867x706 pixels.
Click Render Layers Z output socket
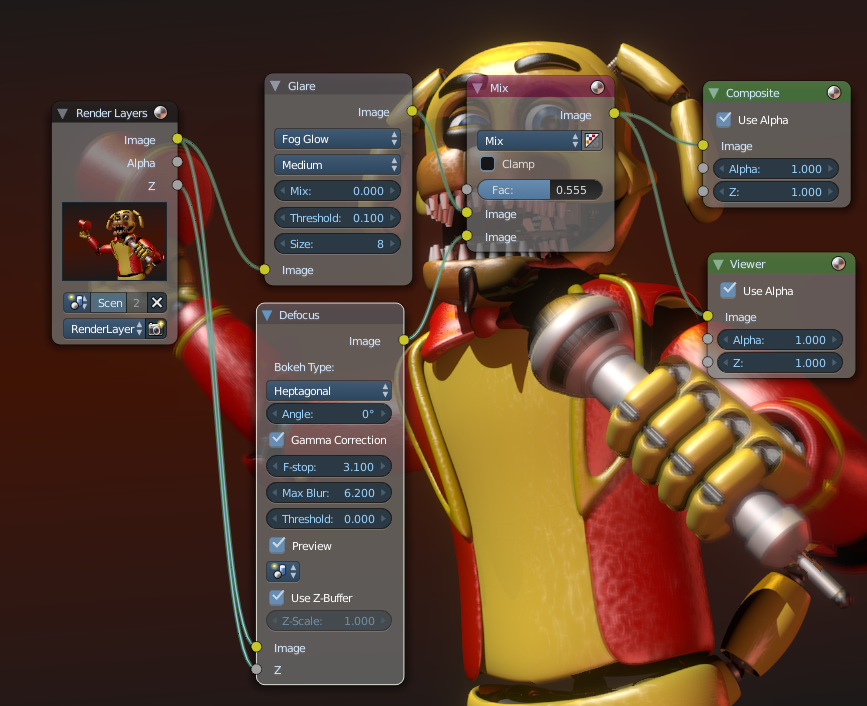pyautogui.click(x=177, y=185)
